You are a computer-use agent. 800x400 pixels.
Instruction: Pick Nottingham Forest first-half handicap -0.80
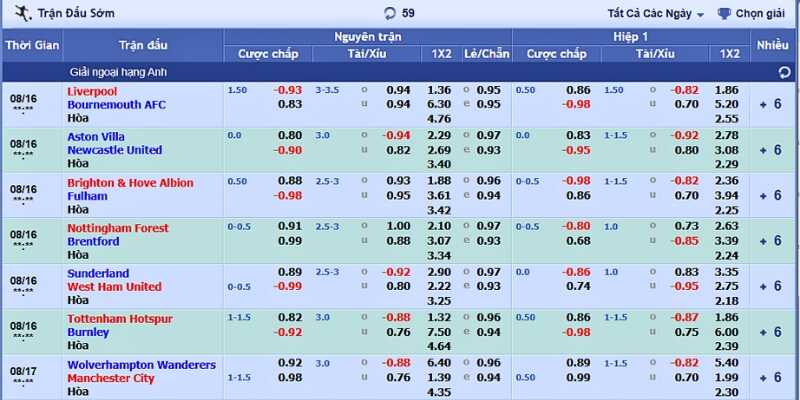pyautogui.click(x=577, y=226)
